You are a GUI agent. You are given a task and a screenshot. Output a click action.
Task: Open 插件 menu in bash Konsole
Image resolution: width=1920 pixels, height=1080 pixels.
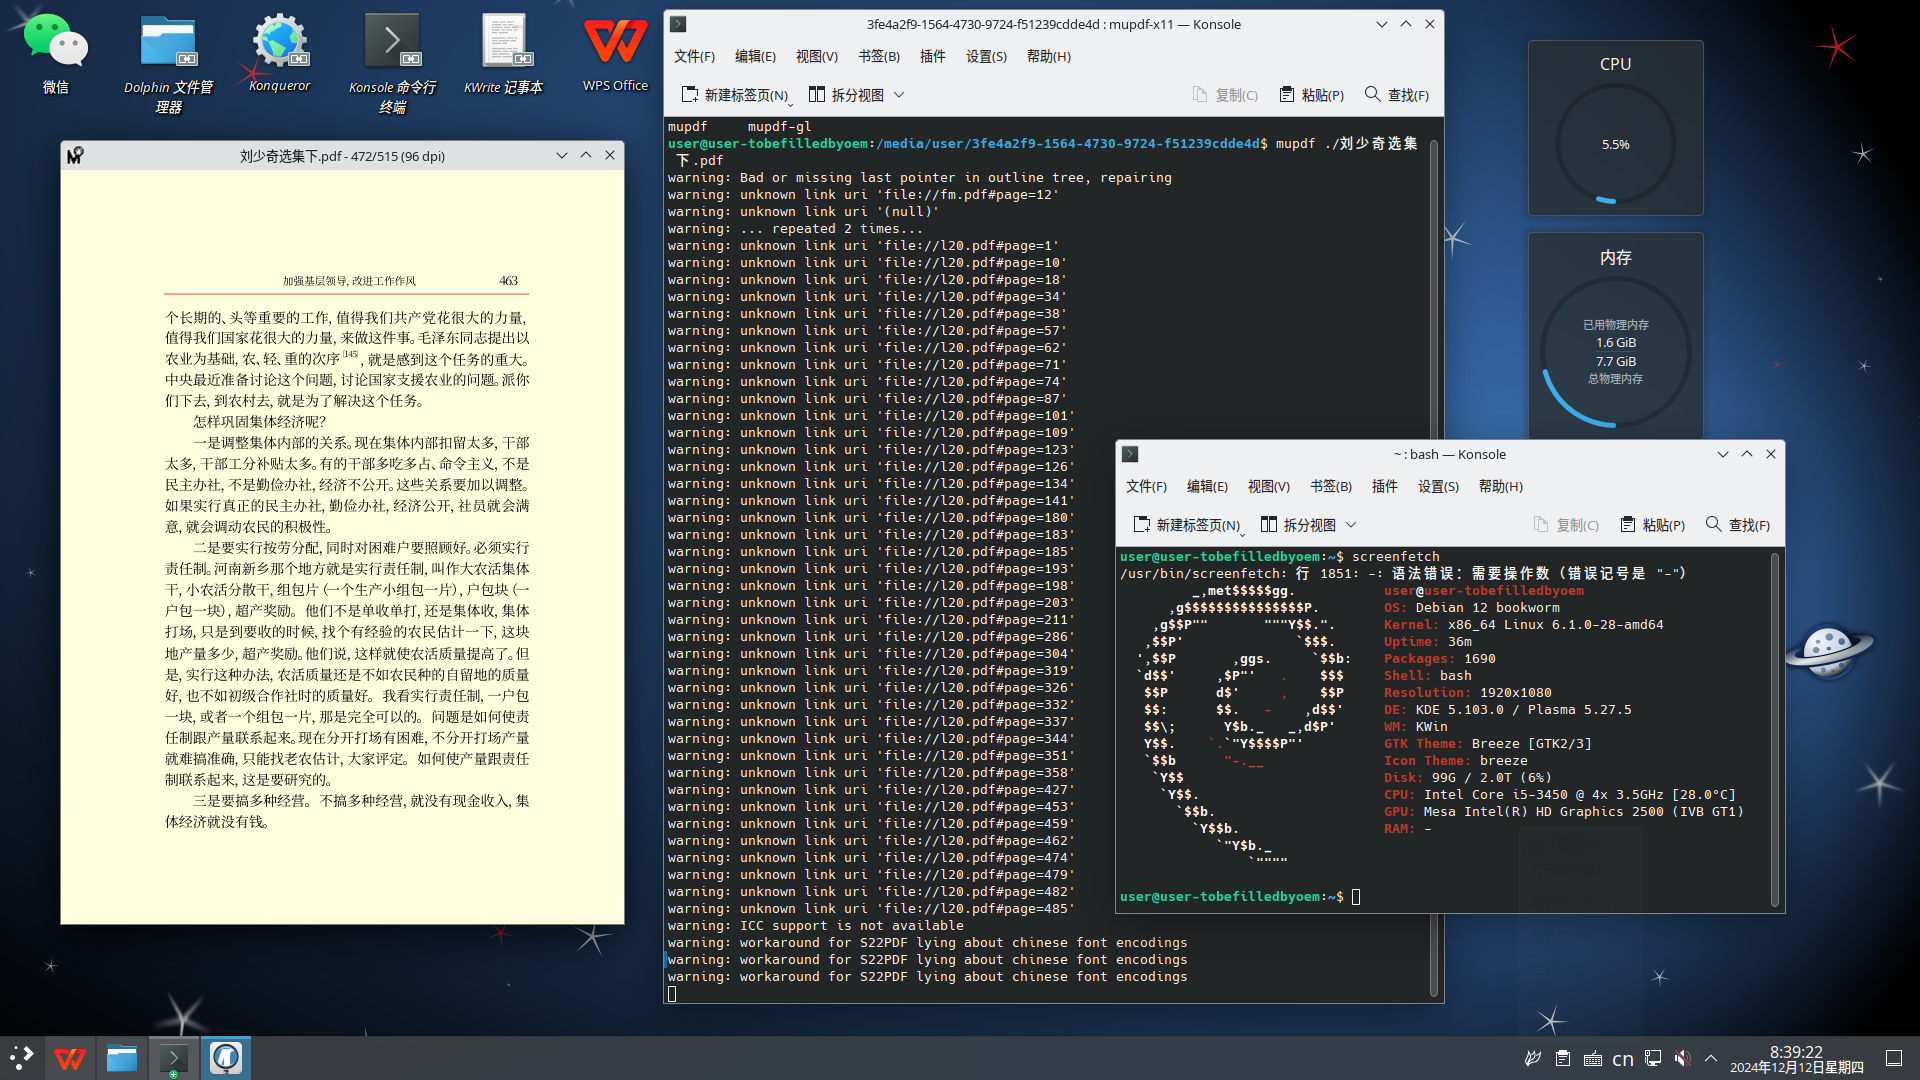(x=1384, y=487)
